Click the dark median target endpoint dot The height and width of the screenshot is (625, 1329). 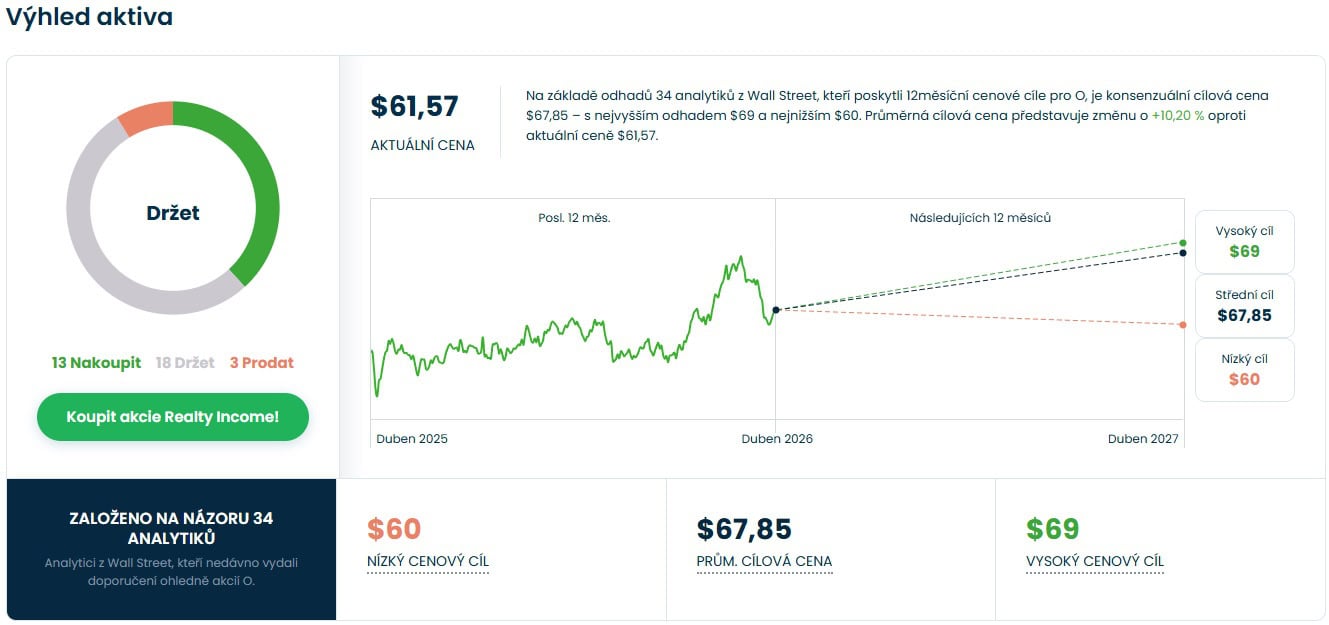pos(1183,253)
